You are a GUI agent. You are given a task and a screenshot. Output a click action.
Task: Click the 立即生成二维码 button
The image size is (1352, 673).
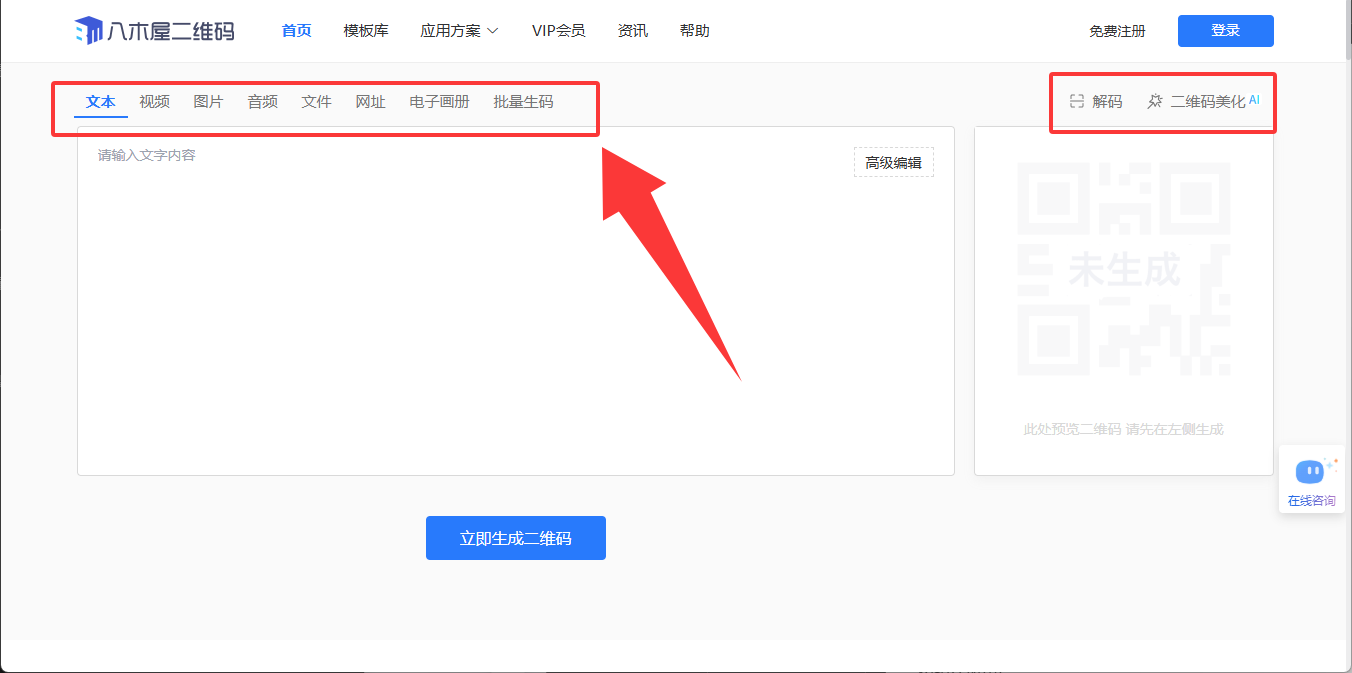click(x=515, y=538)
